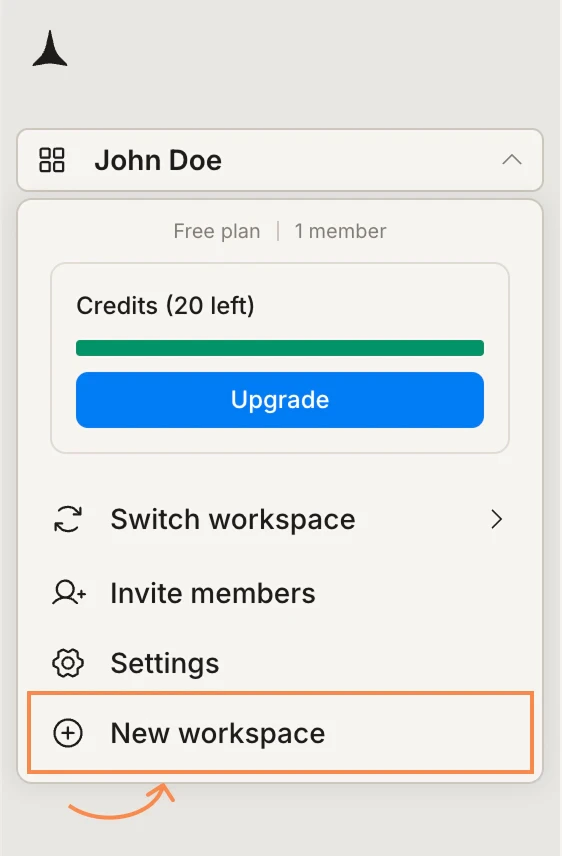
Task: Expand Switch workspace submenu arrow
Action: pyautogui.click(x=496, y=519)
